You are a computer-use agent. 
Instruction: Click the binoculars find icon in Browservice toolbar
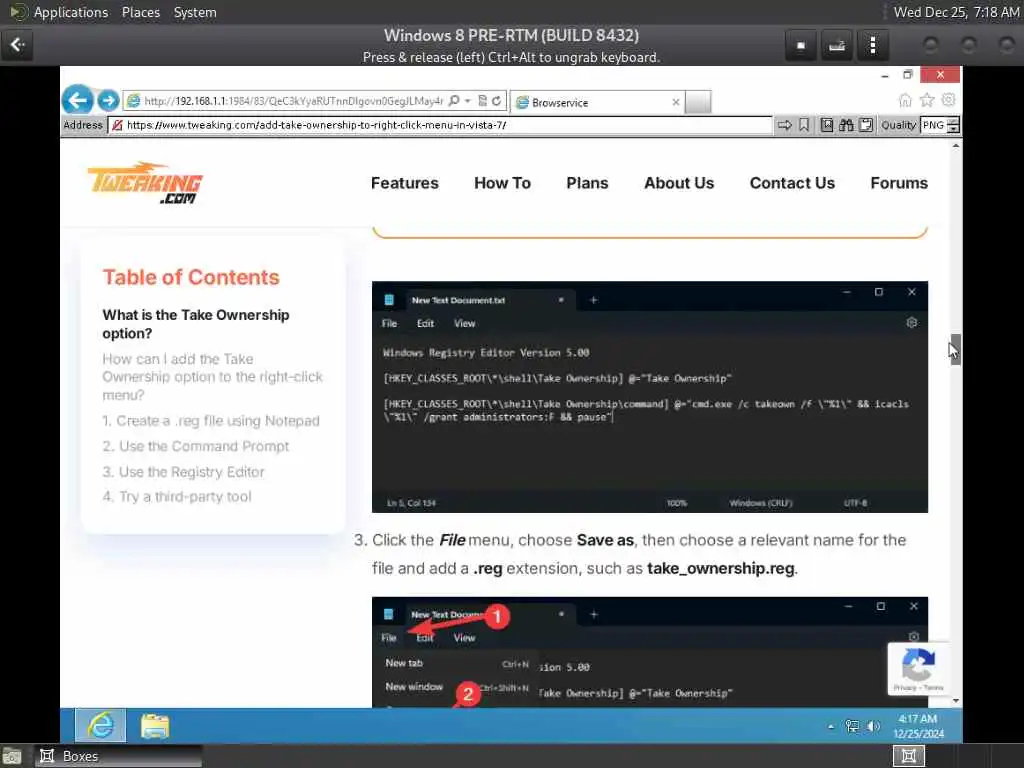[846, 125]
